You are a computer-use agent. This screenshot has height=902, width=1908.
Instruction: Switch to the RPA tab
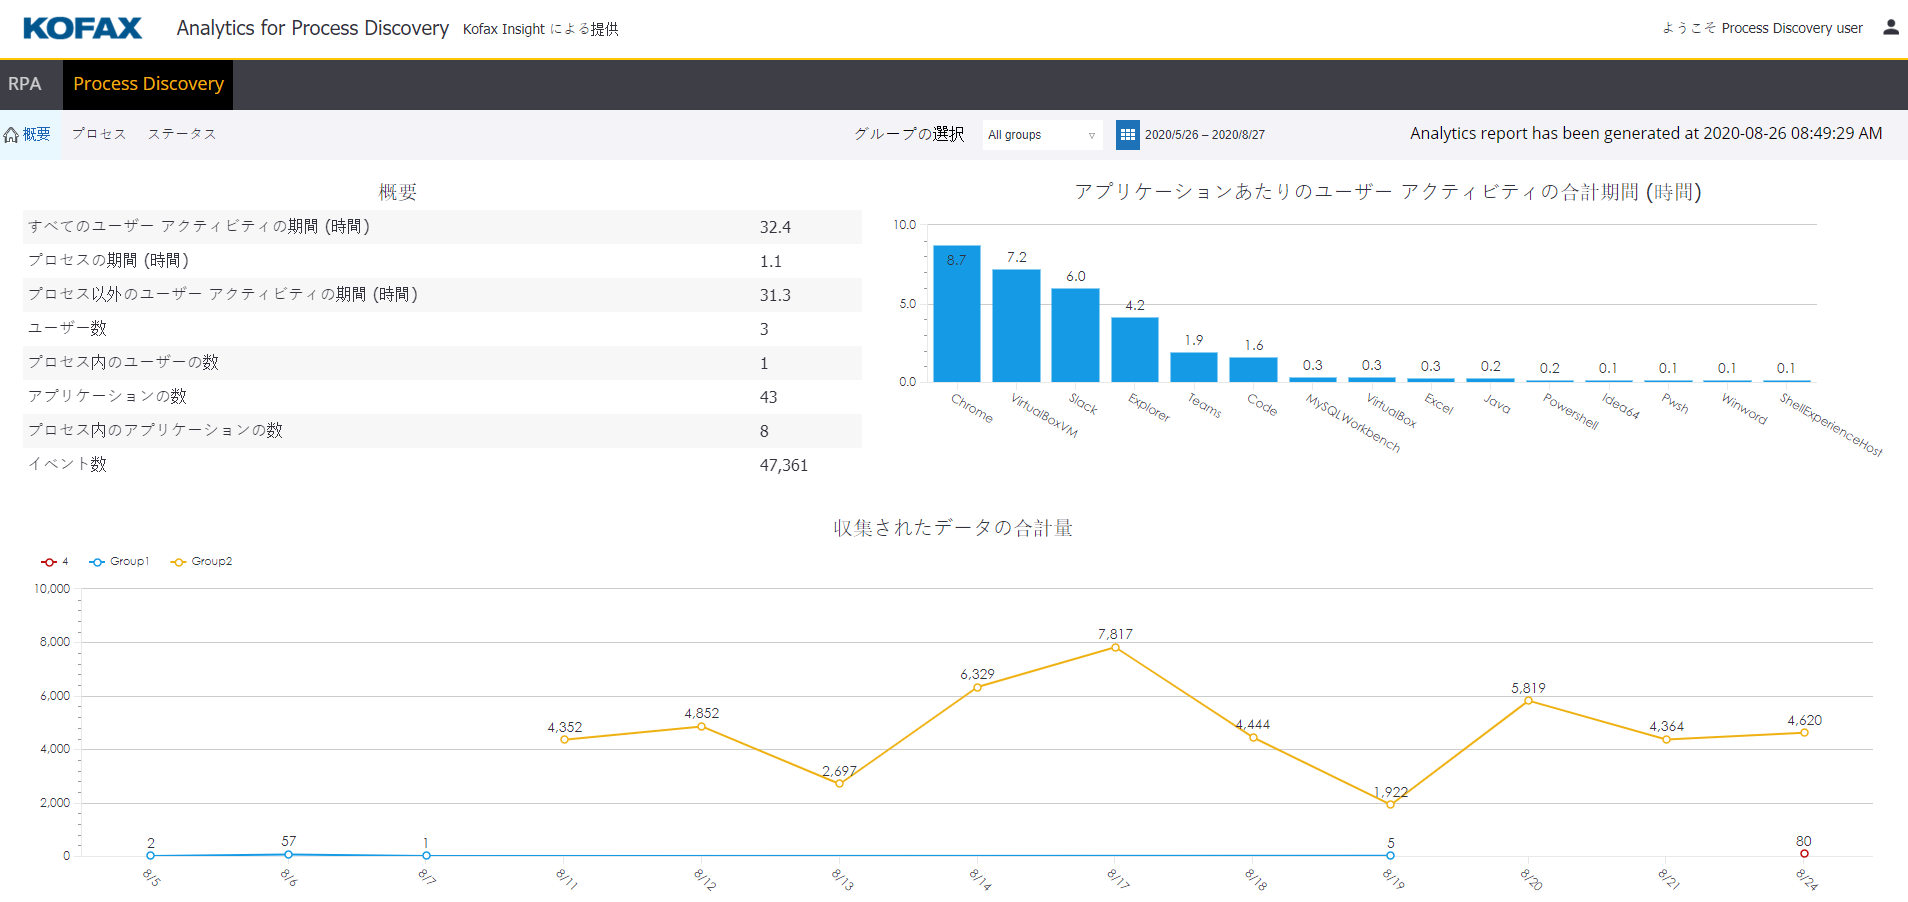tap(24, 84)
